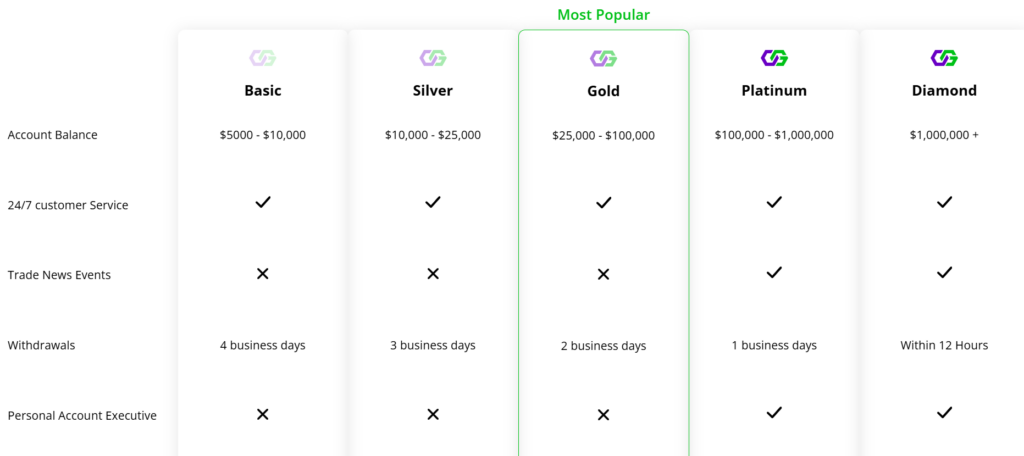
Task: Click Gold's $25,000 - $100,000 balance text
Action: tap(603, 136)
